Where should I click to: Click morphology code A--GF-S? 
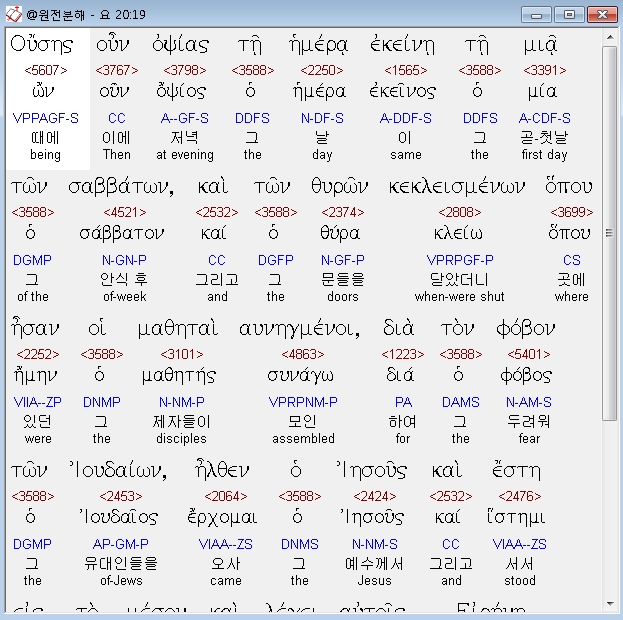[185, 118]
